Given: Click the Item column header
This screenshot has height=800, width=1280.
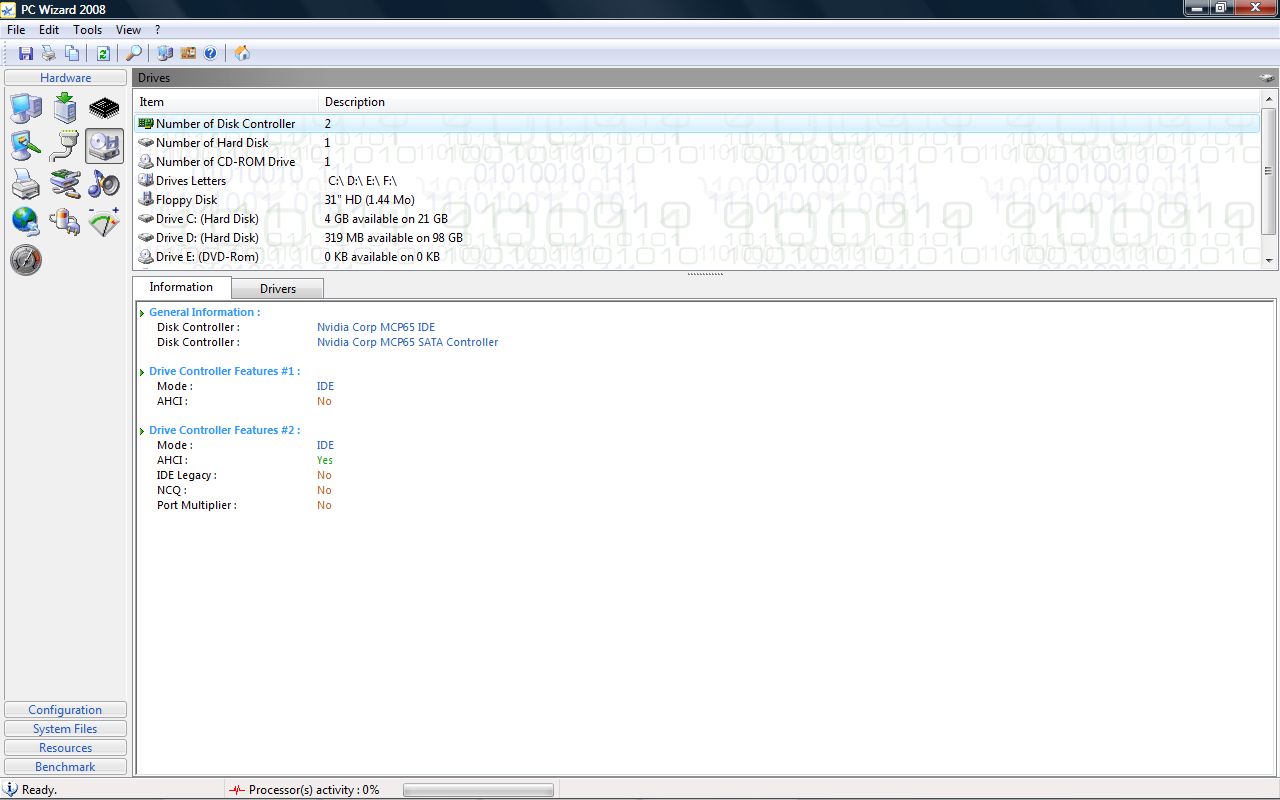Looking at the screenshot, I should (226, 102).
